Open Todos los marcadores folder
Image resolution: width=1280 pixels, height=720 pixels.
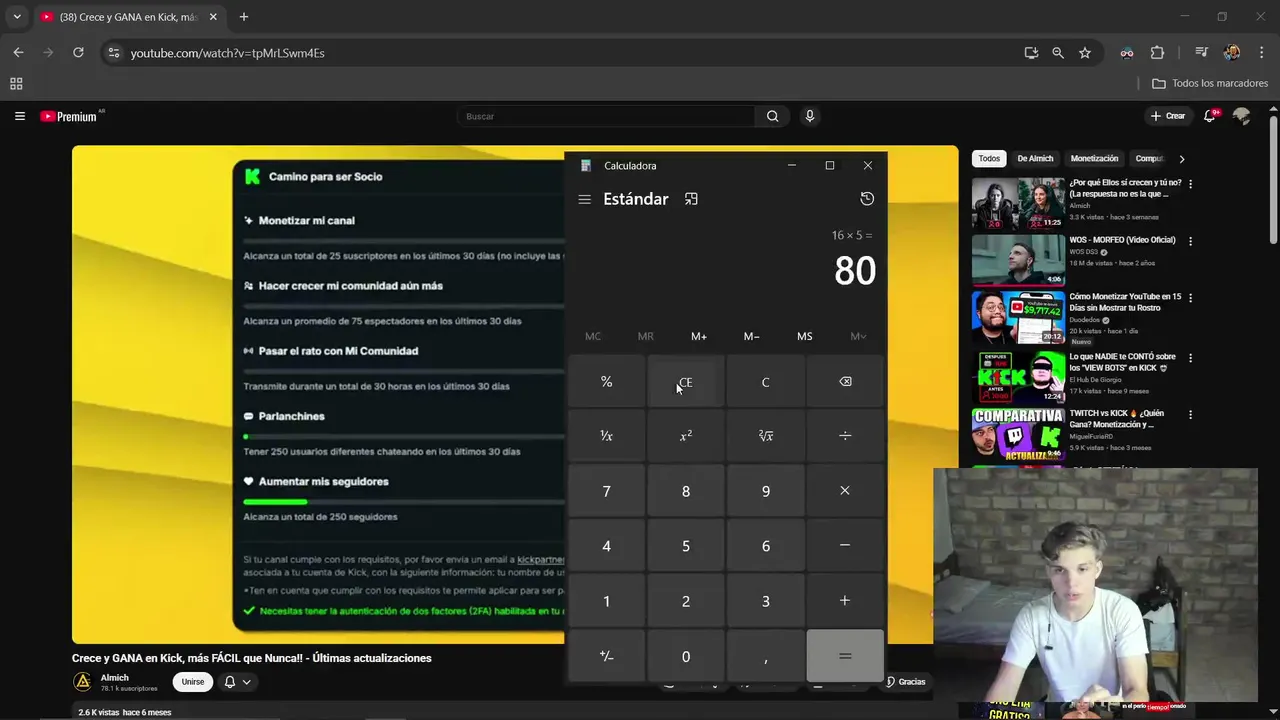pyautogui.click(x=1210, y=84)
